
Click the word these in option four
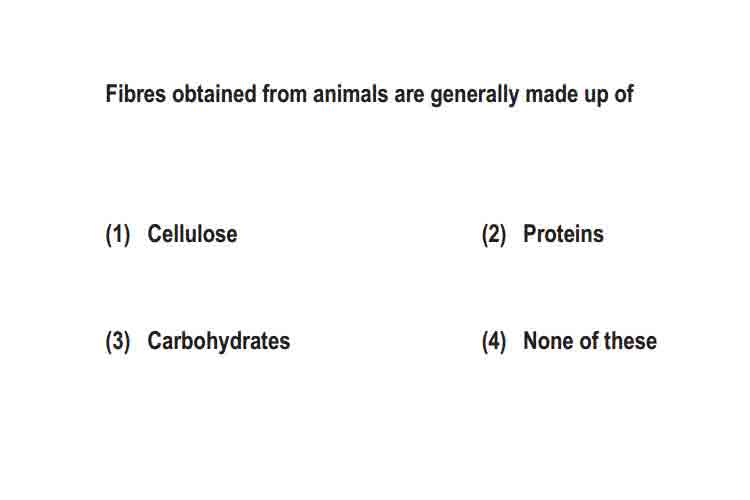click(630, 341)
